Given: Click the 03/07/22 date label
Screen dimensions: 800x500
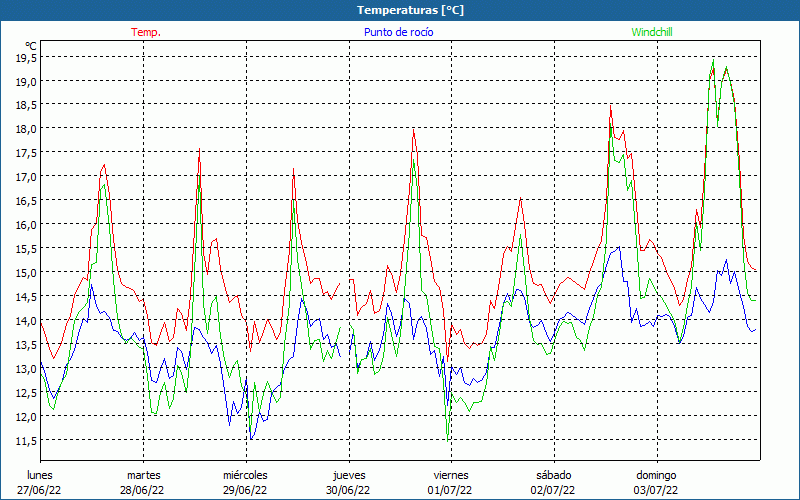Looking at the screenshot, I should click(x=656, y=490).
